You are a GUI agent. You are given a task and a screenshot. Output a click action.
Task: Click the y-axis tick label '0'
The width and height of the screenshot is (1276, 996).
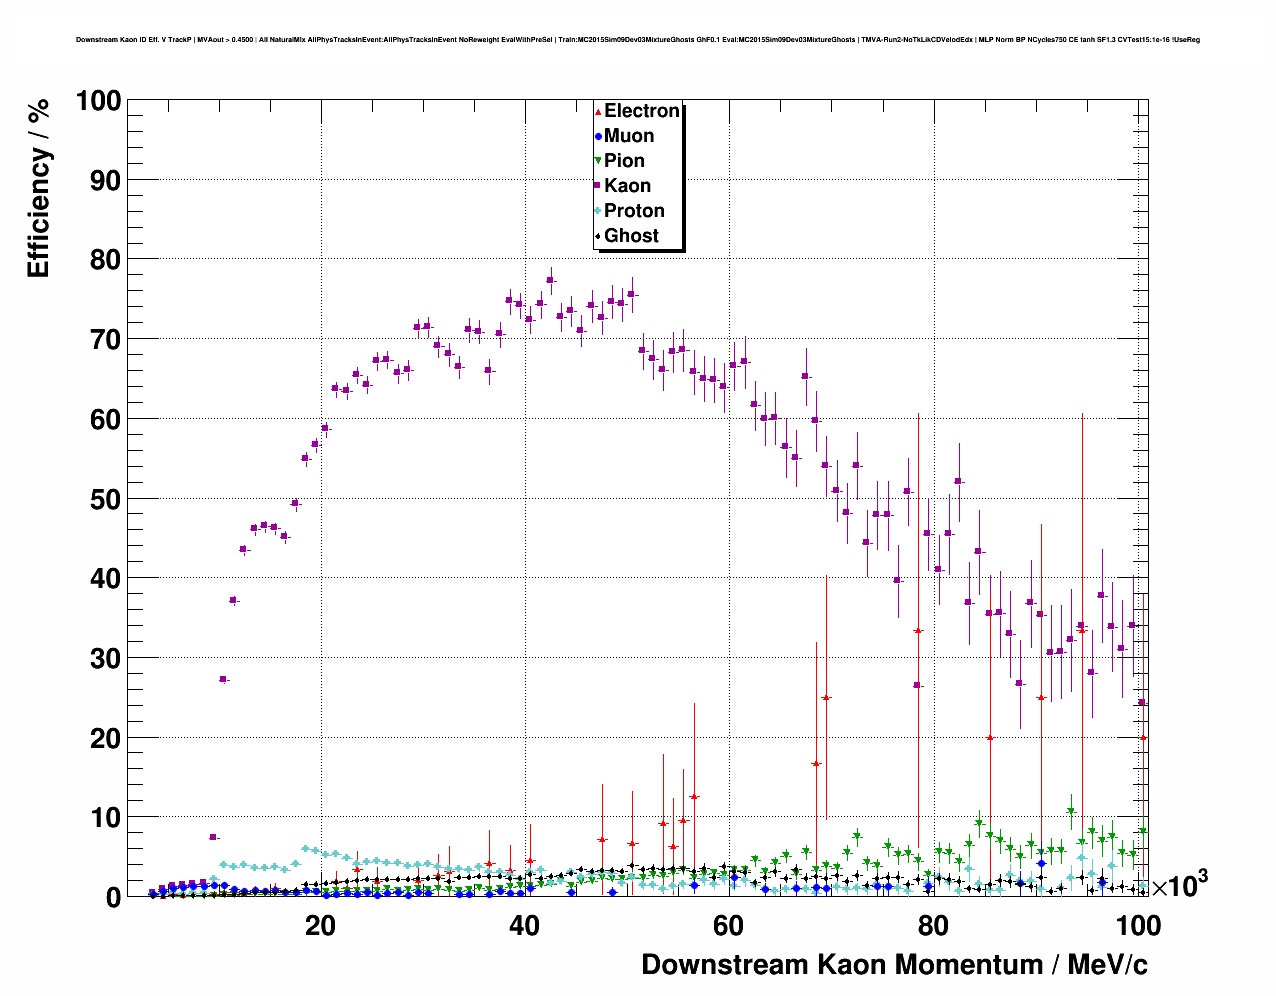(x=113, y=897)
